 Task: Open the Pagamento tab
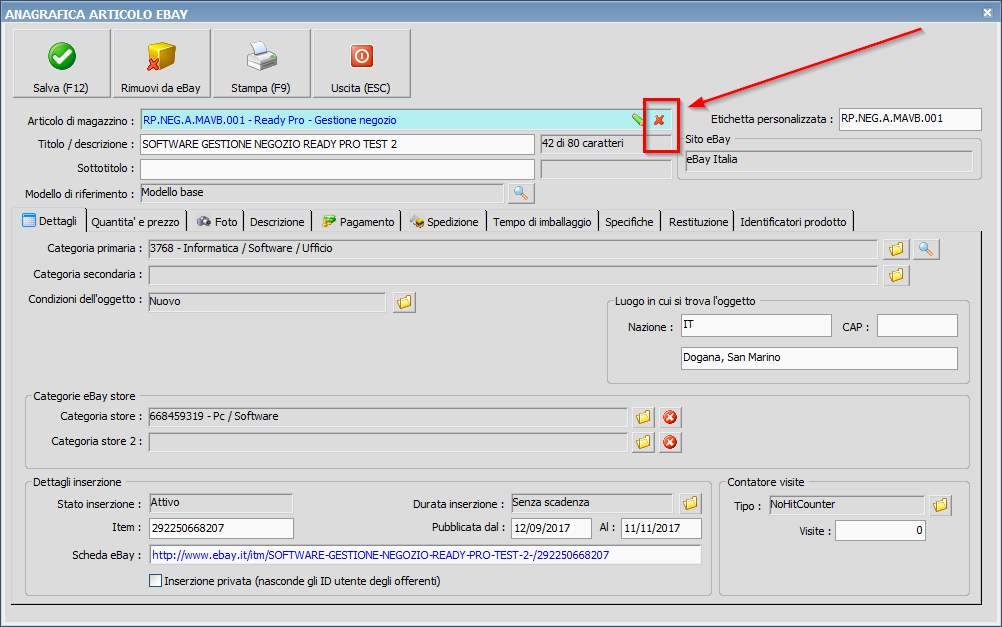pos(358,222)
